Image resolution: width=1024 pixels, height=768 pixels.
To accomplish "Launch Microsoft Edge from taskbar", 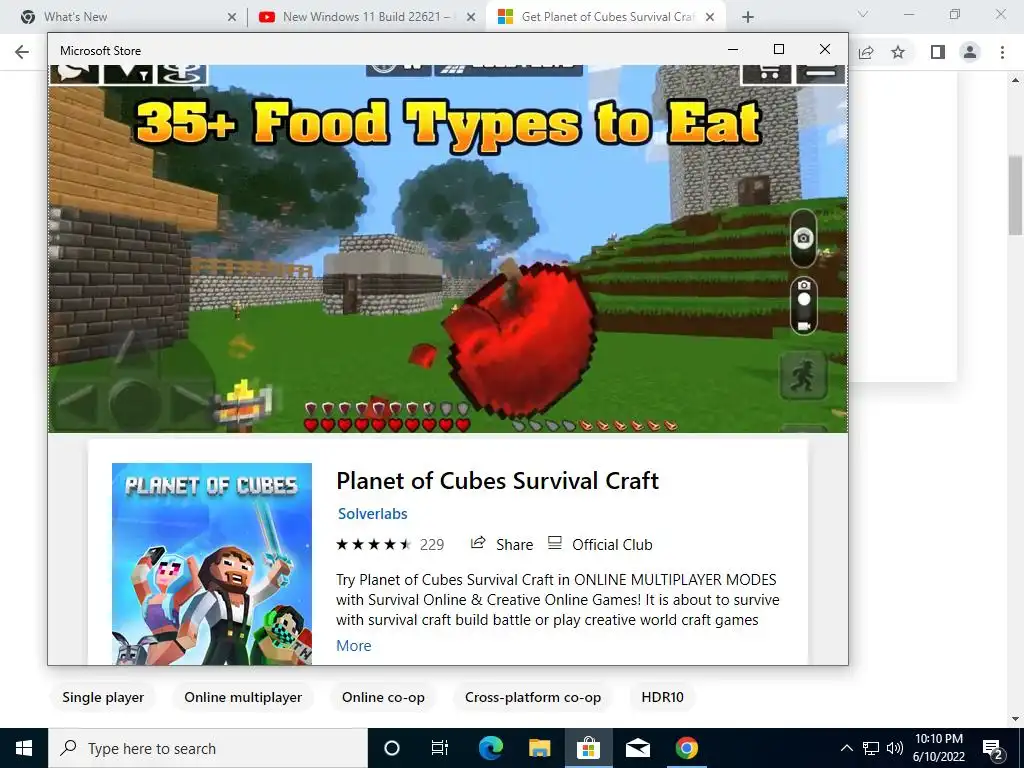I will 490,748.
